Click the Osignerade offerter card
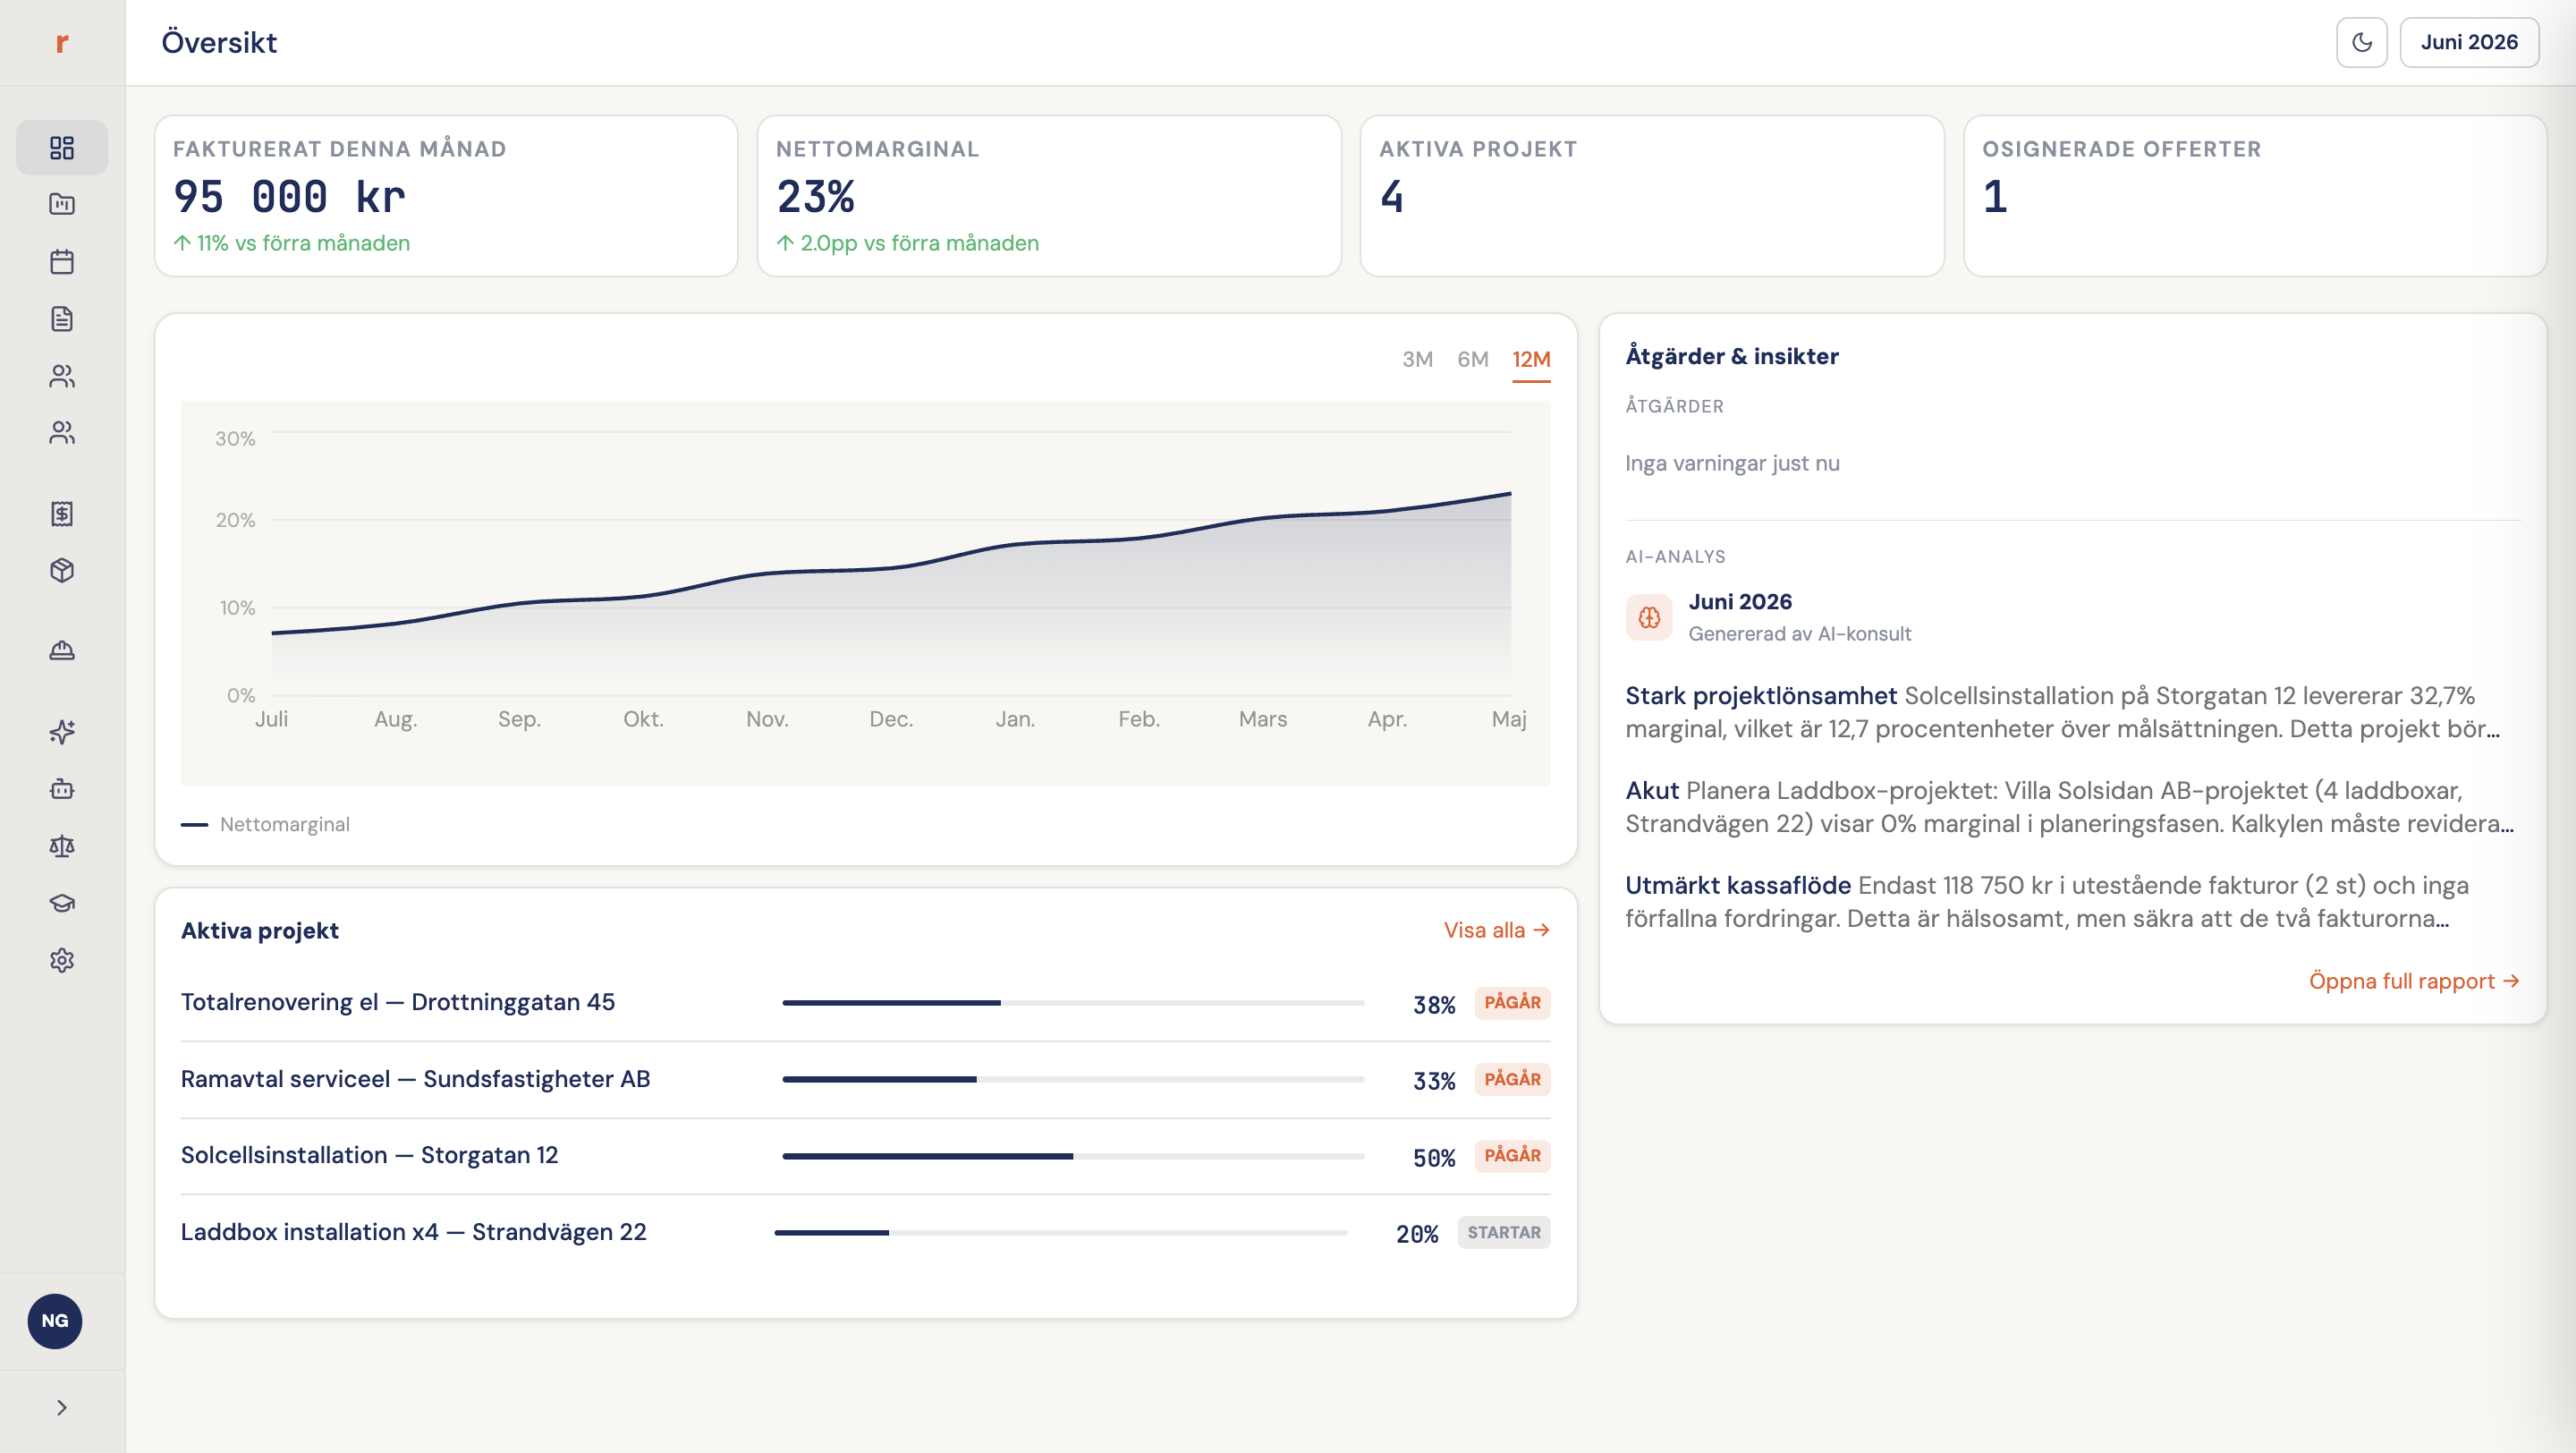The width and height of the screenshot is (2576, 1453). [x=2255, y=196]
